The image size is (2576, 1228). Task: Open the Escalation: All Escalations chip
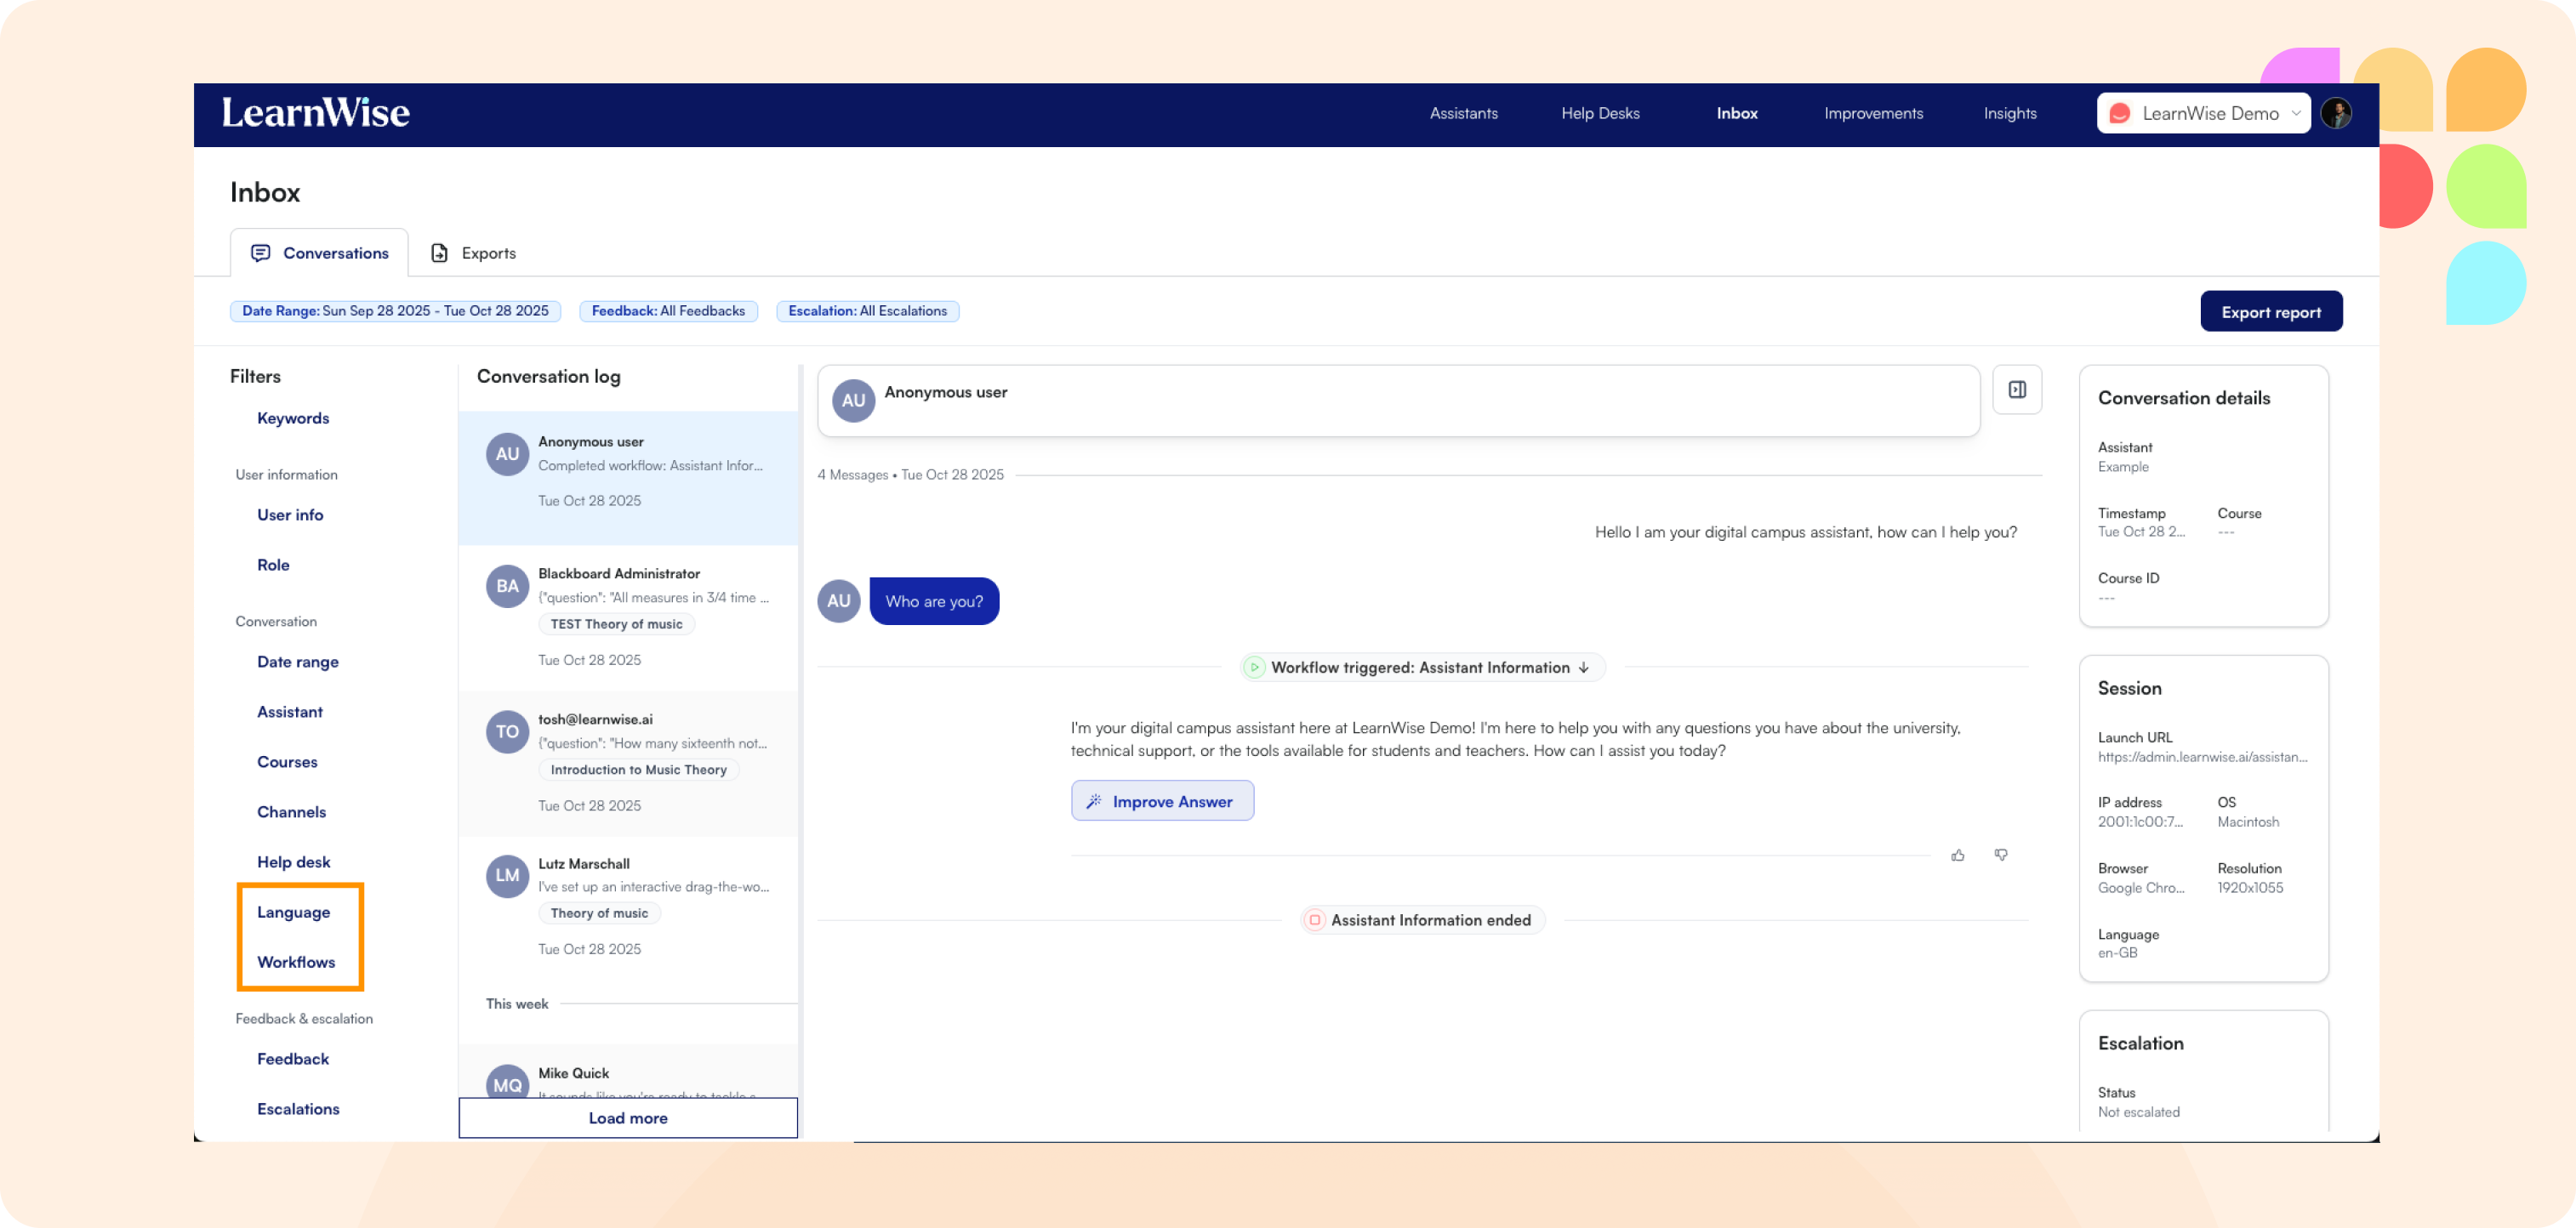(867, 311)
